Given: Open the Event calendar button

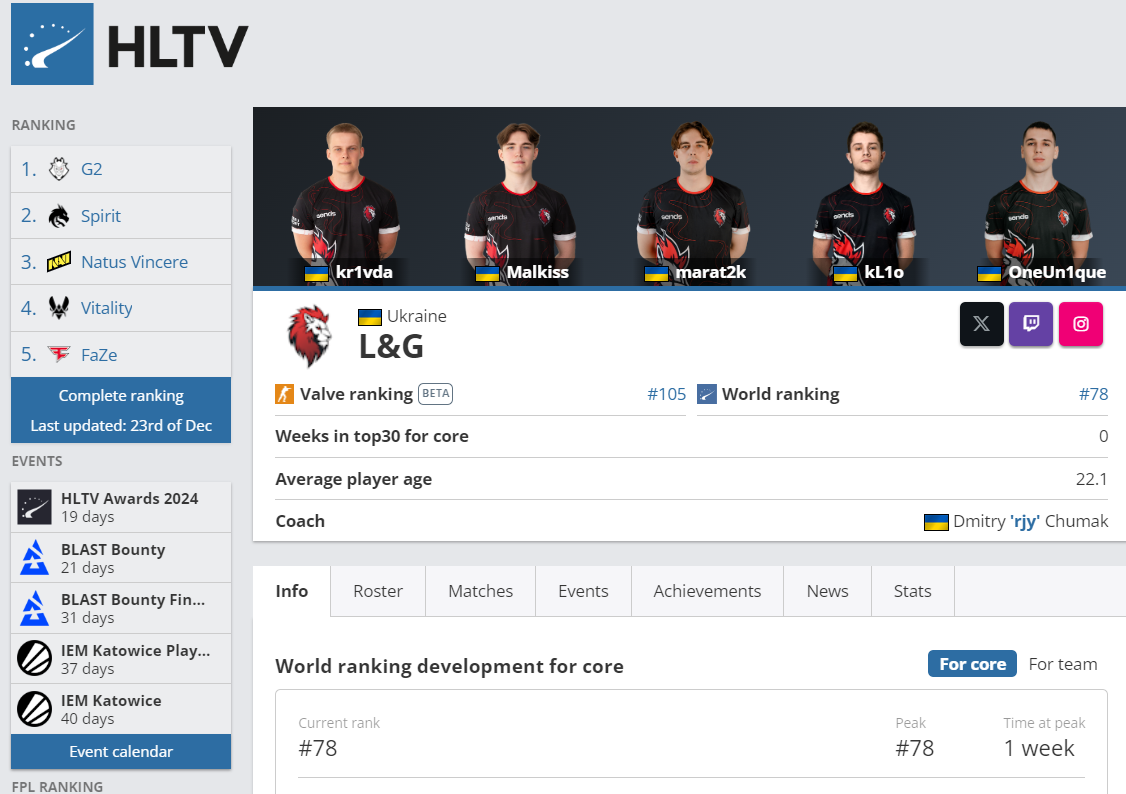Looking at the screenshot, I should point(121,752).
